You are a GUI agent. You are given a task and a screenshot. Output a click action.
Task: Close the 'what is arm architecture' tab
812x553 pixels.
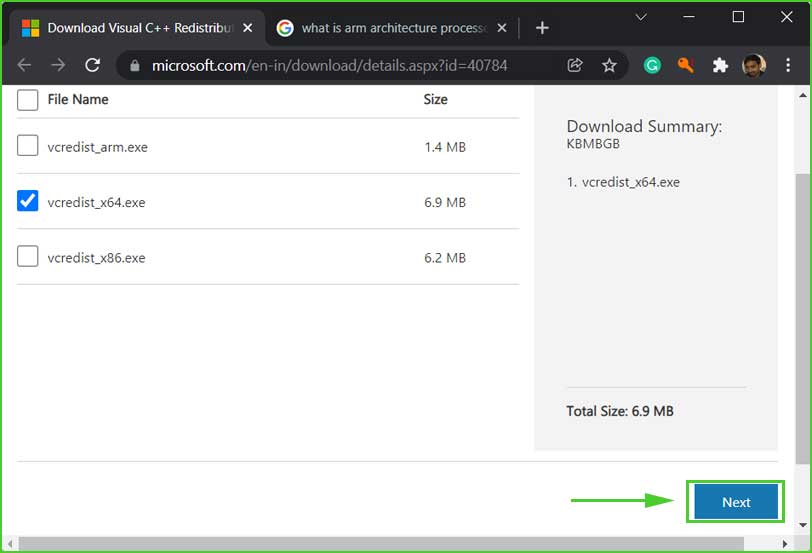click(502, 28)
